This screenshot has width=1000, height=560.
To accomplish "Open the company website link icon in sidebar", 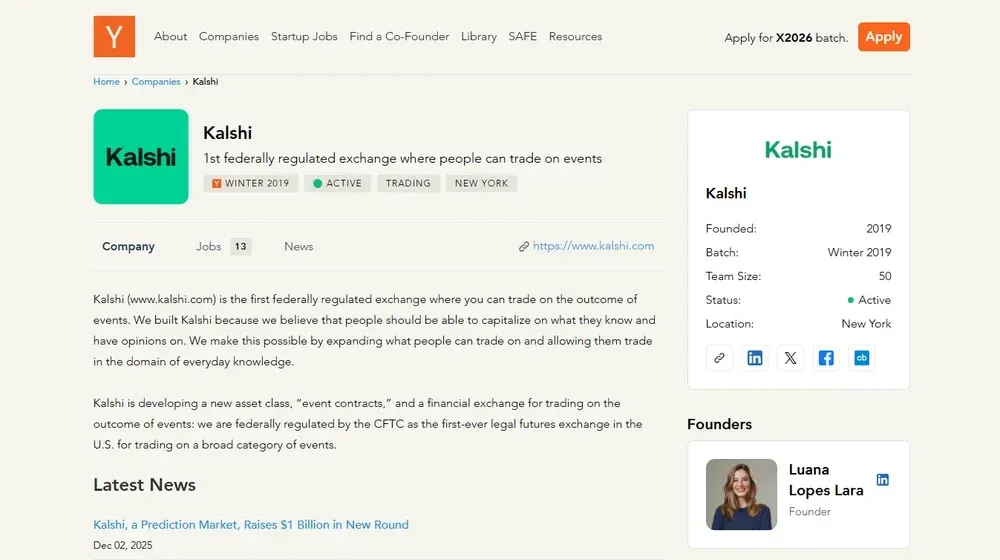I will tap(719, 358).
